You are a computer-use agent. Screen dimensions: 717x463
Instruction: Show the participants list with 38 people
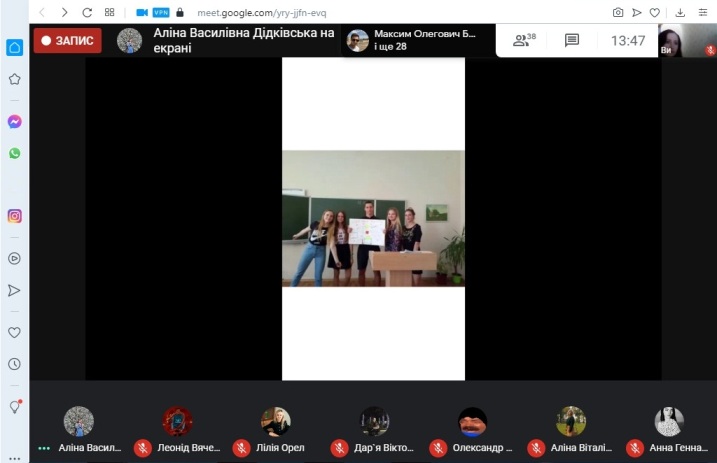524,40
